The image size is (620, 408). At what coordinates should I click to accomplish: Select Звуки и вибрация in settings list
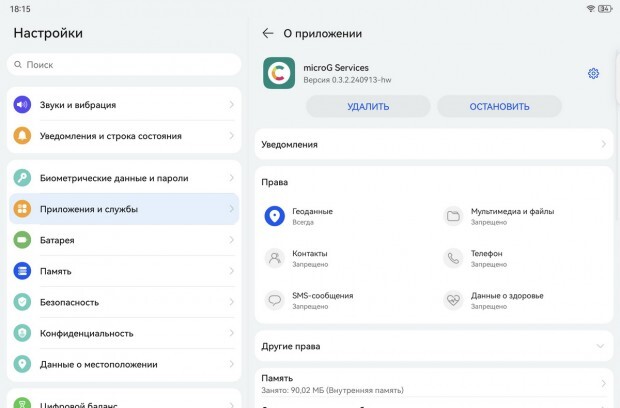coord(124,105)
